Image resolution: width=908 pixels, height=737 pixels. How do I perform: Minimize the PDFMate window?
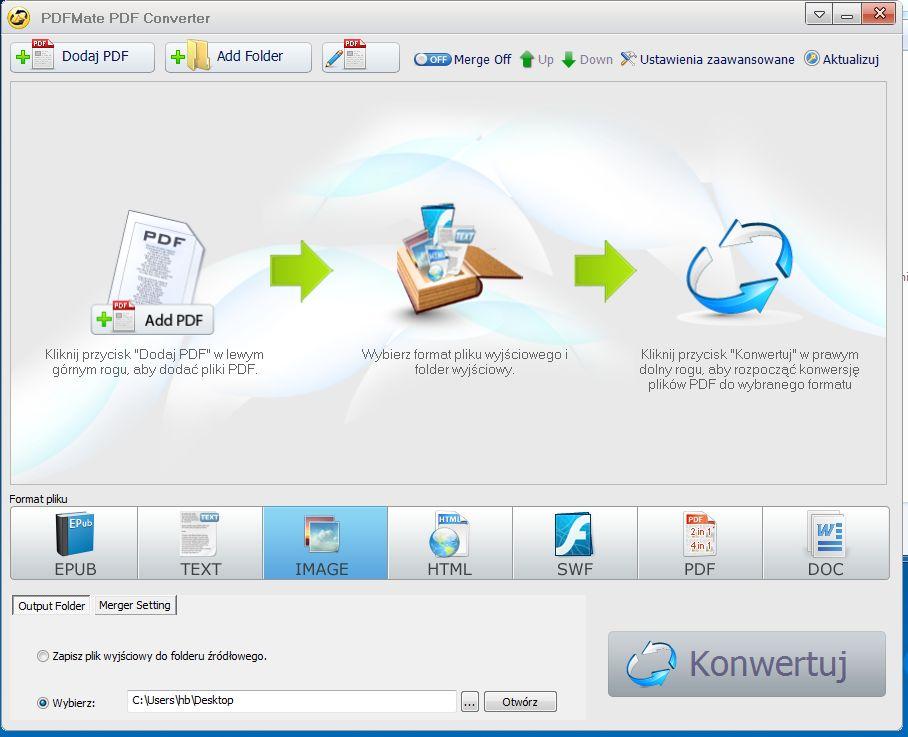847,14
